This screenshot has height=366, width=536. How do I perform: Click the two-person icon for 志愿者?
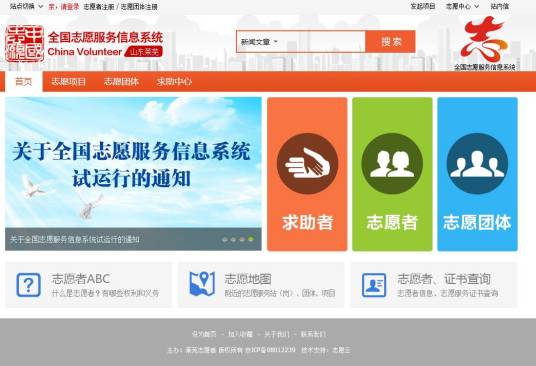tap(392, 164)
